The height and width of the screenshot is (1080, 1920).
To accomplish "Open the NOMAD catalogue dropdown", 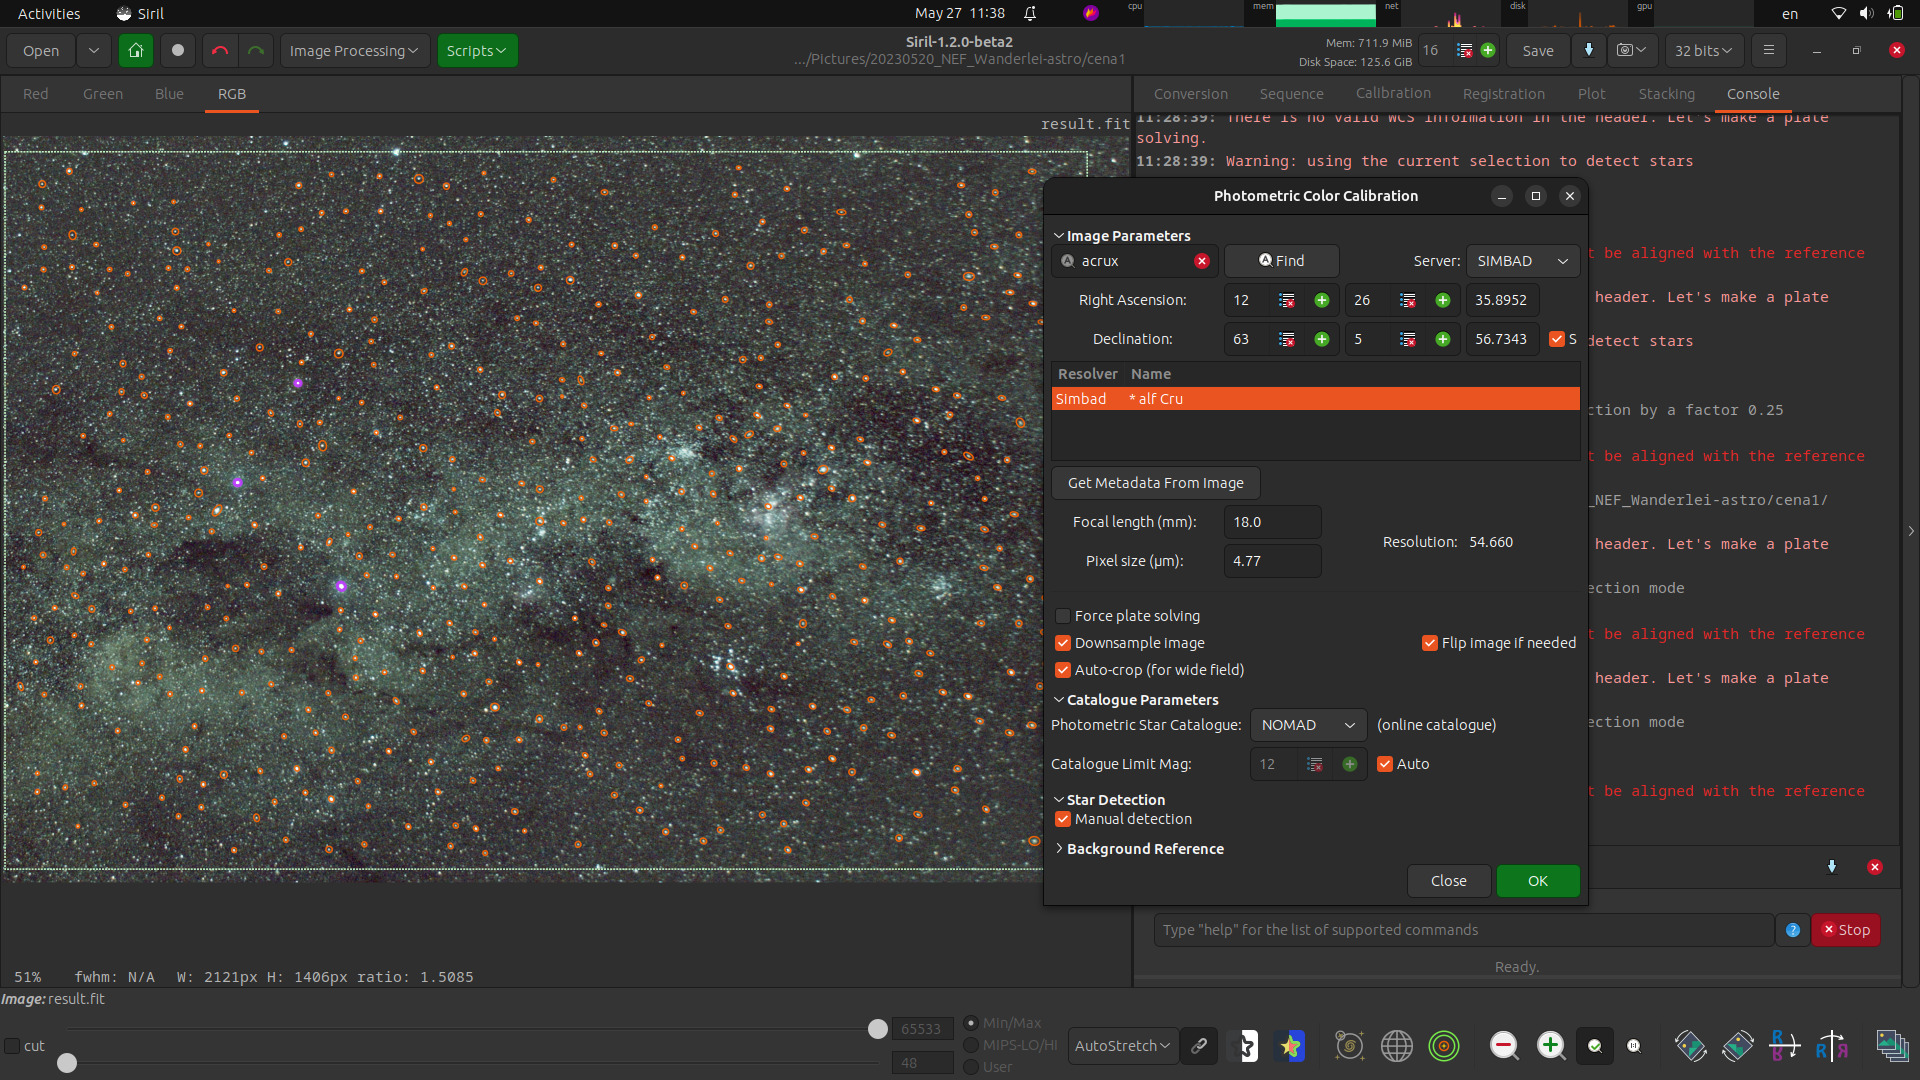I will pyautogui.click(x=1307, y=725).
